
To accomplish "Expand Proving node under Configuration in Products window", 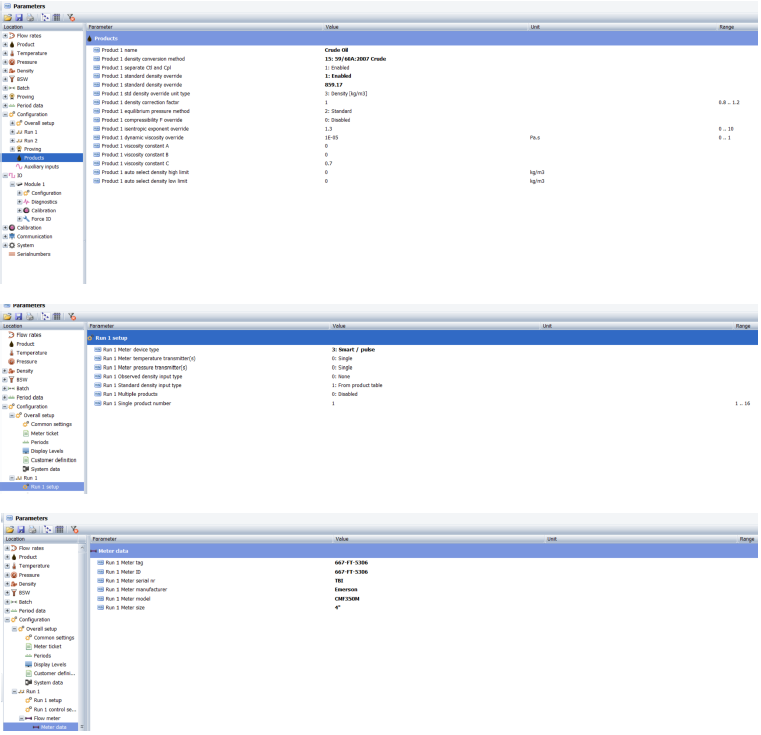I will pos(13,149).
